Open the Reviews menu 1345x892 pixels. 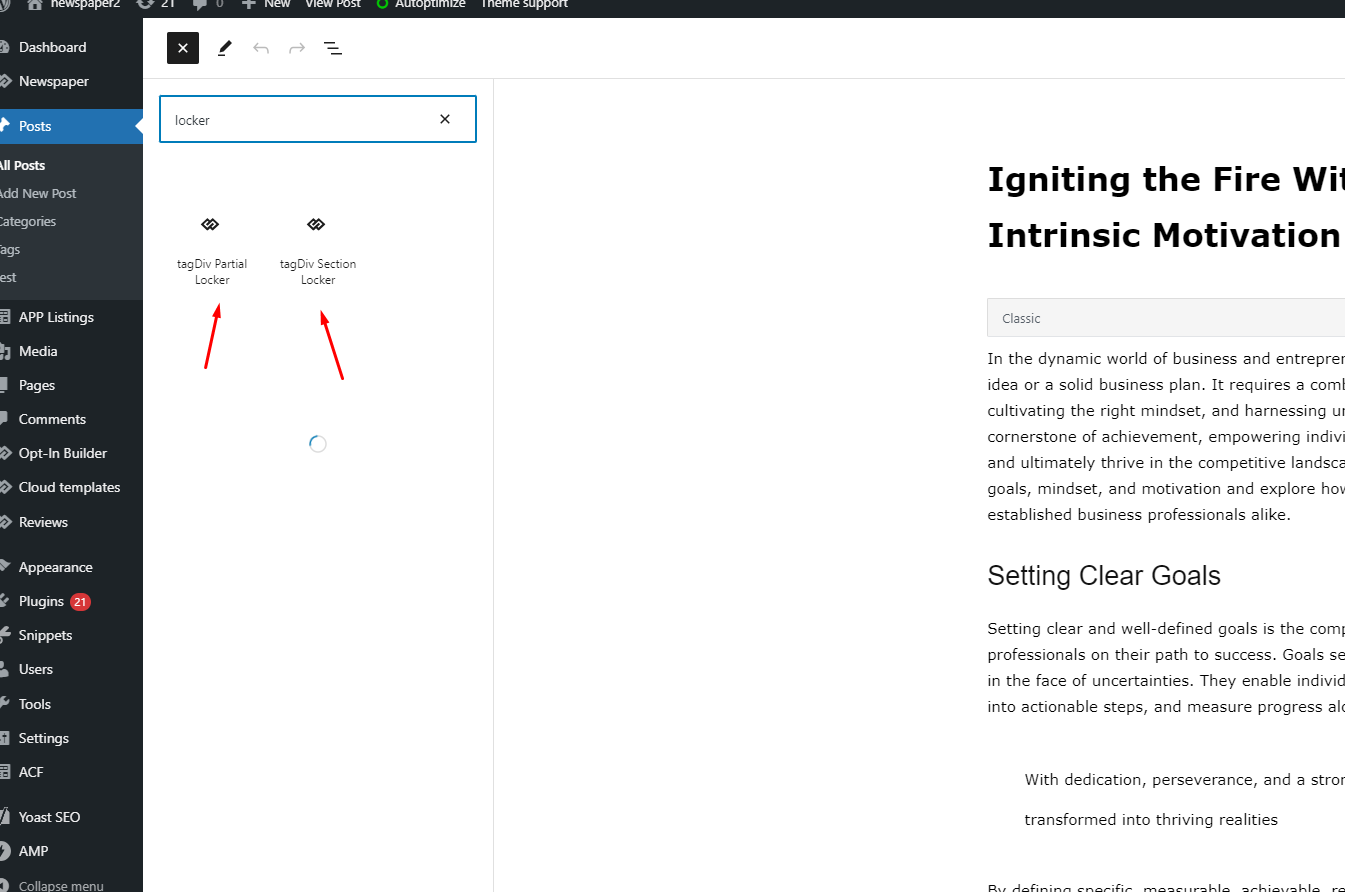point(43,522)
